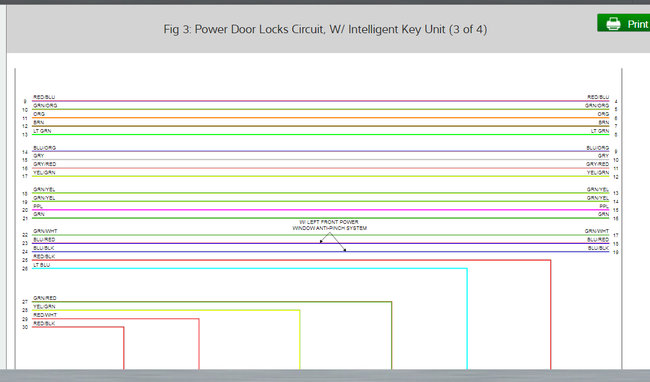This screenshot has width=650, height=382.
Task: Click the green Print button
Action: pyautogui.click(x=623, y=23)
